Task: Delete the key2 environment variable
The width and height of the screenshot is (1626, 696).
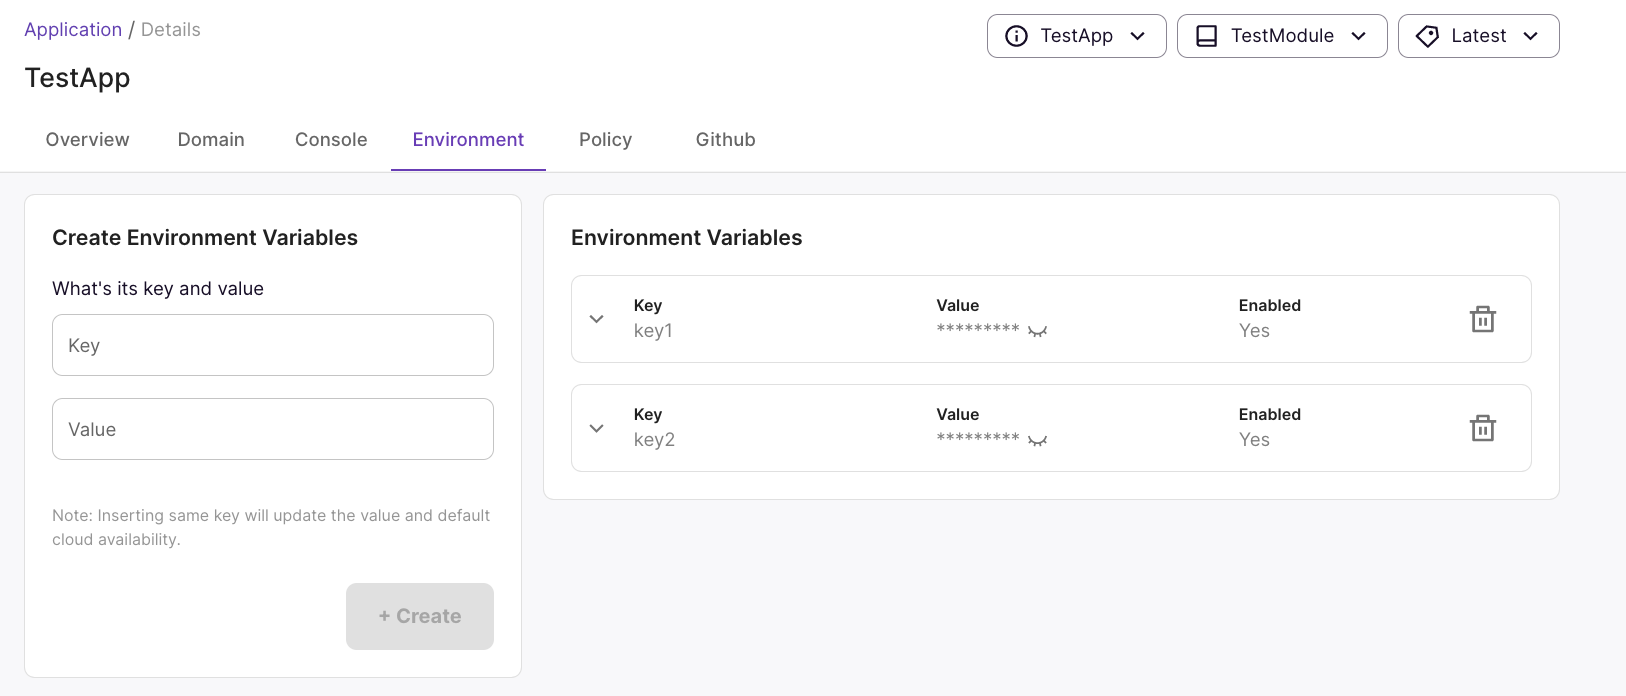Action: (x=1482, y=428)
